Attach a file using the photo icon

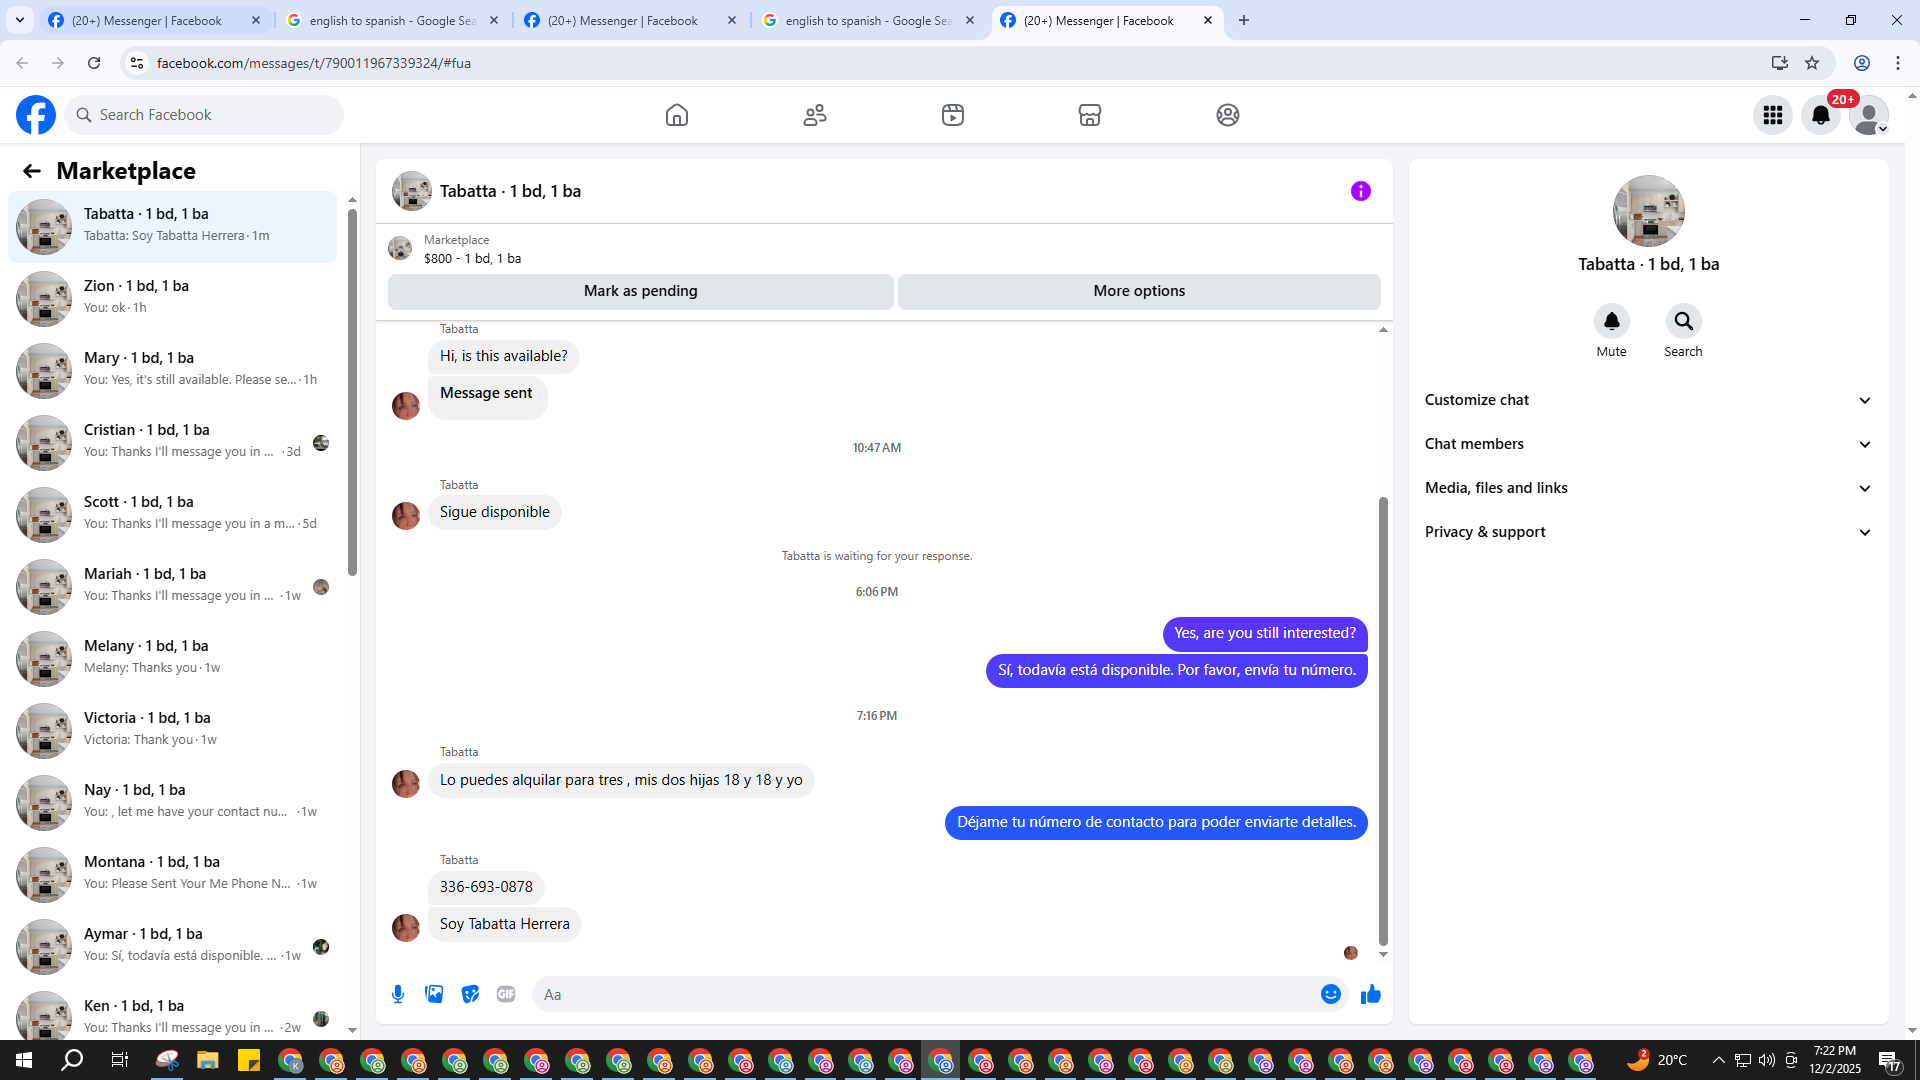(x=434, y=994)
